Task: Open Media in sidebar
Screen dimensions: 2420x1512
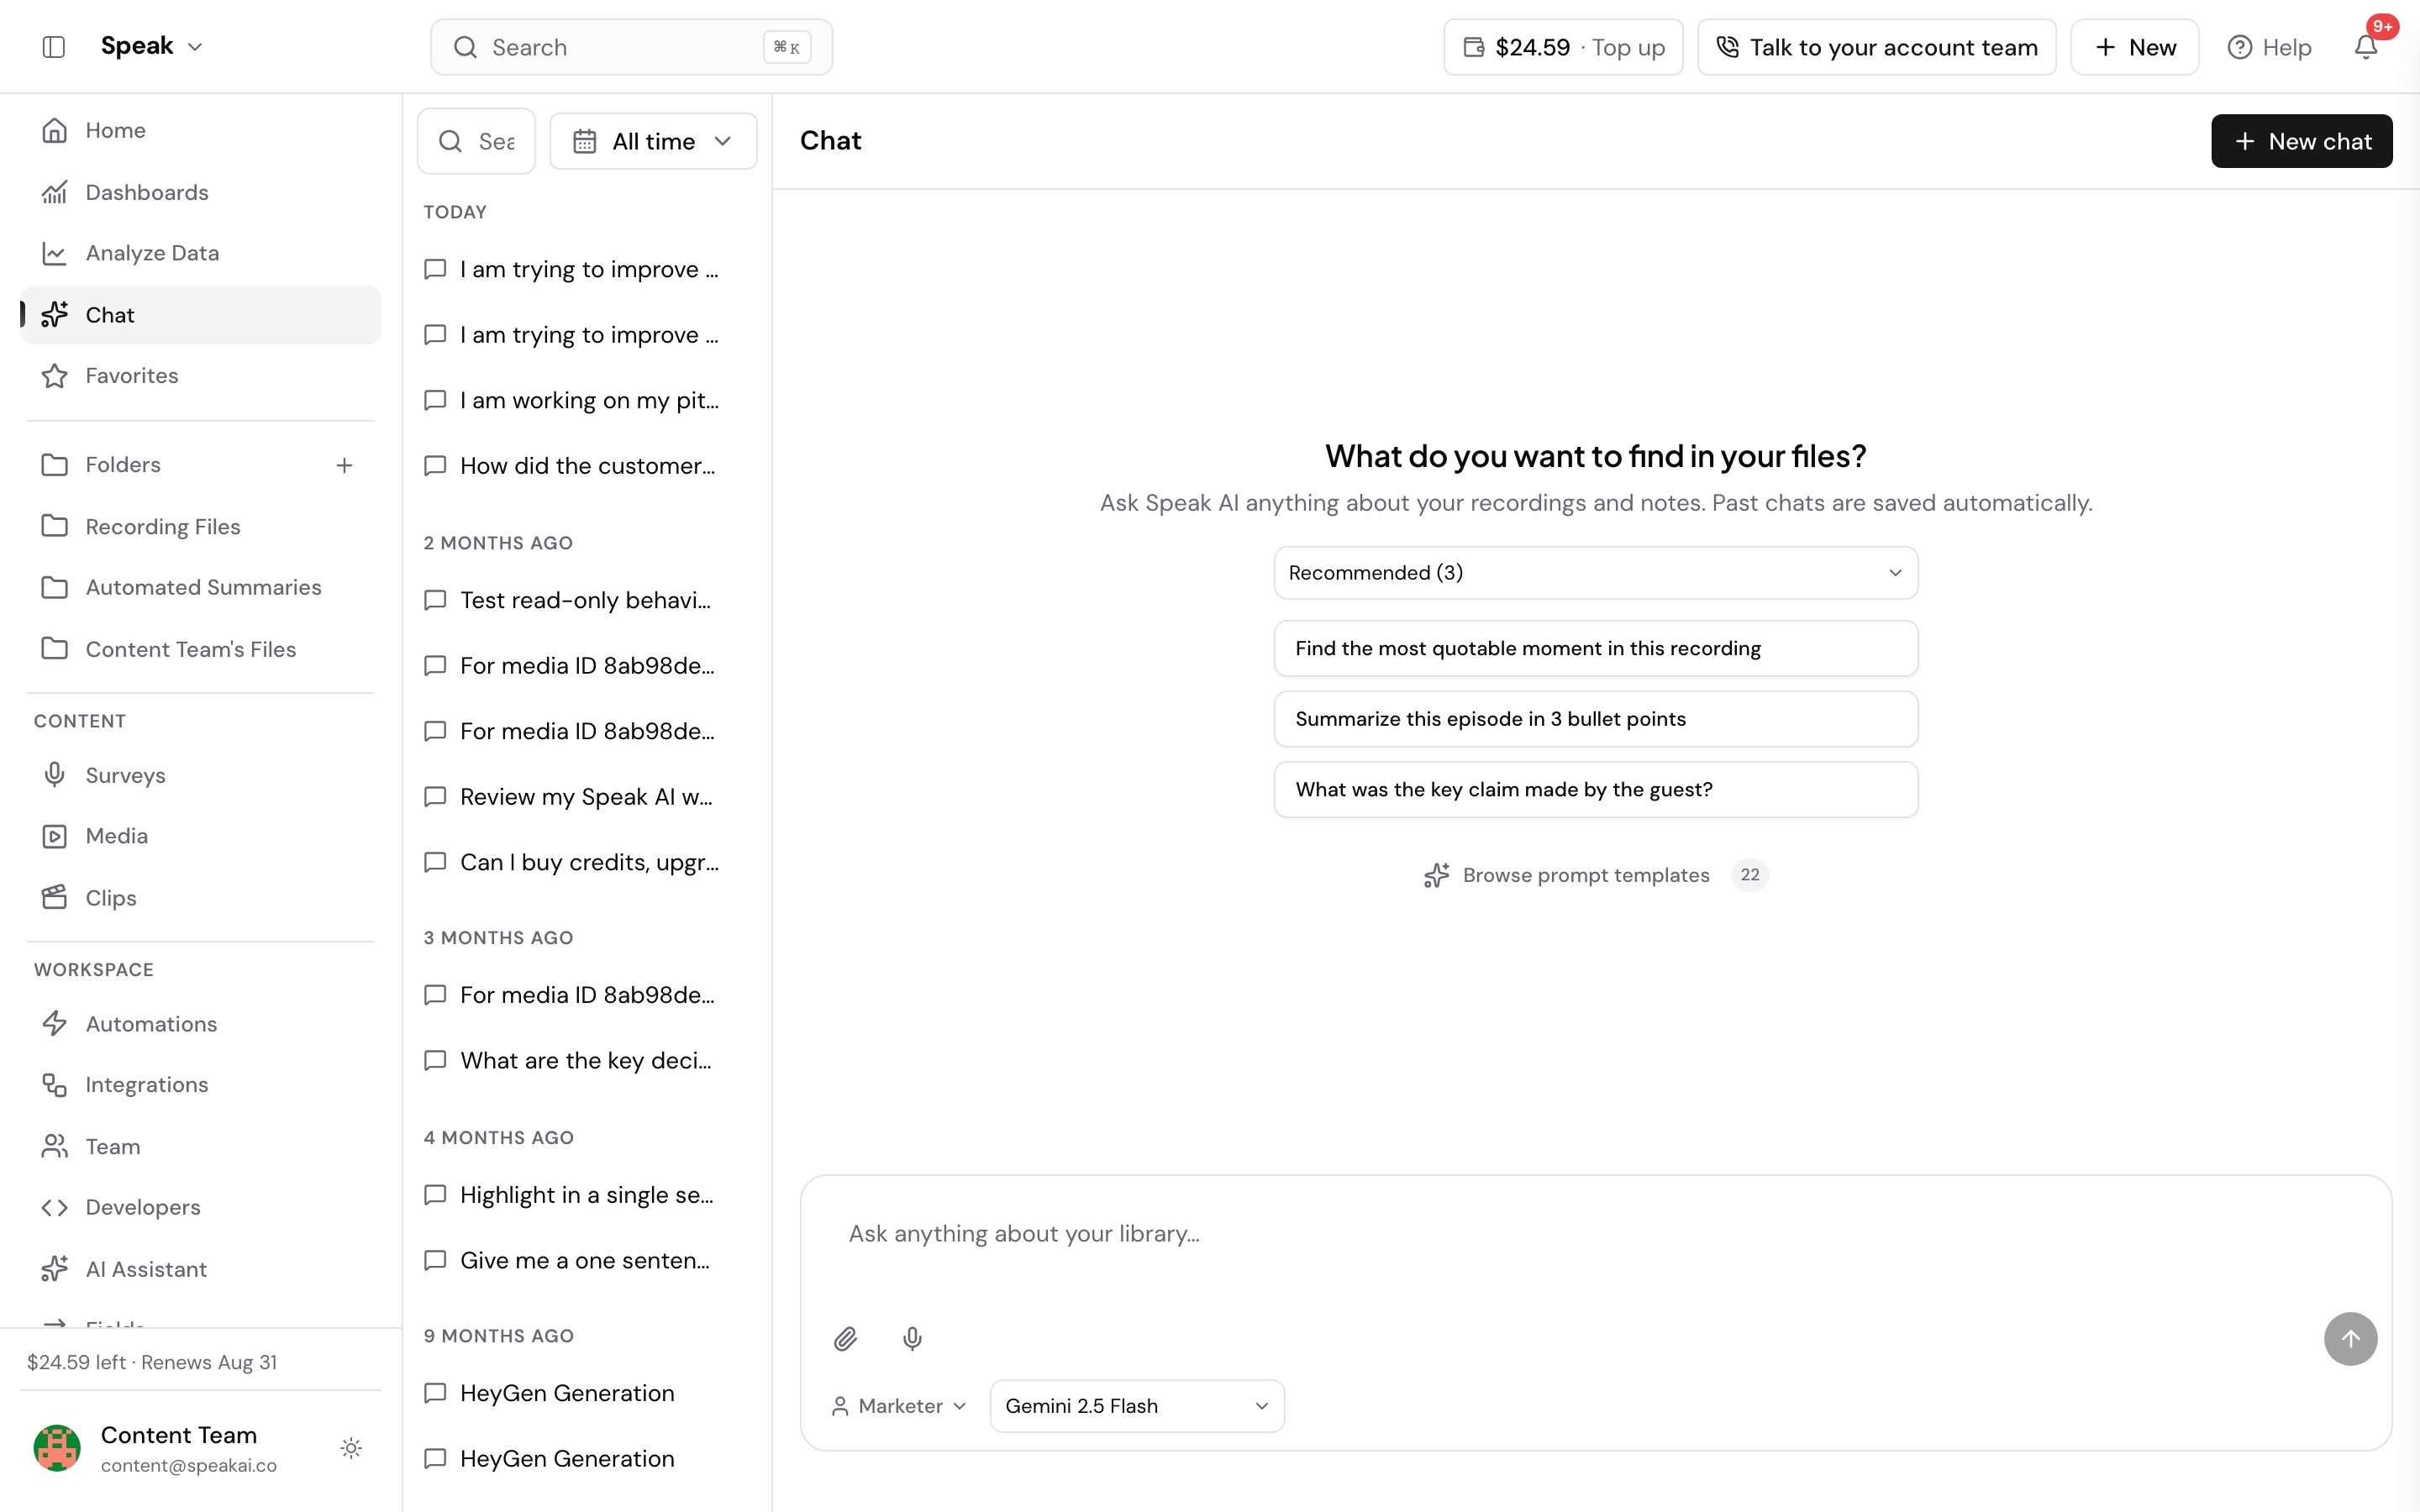Action: tap(200, 836)
